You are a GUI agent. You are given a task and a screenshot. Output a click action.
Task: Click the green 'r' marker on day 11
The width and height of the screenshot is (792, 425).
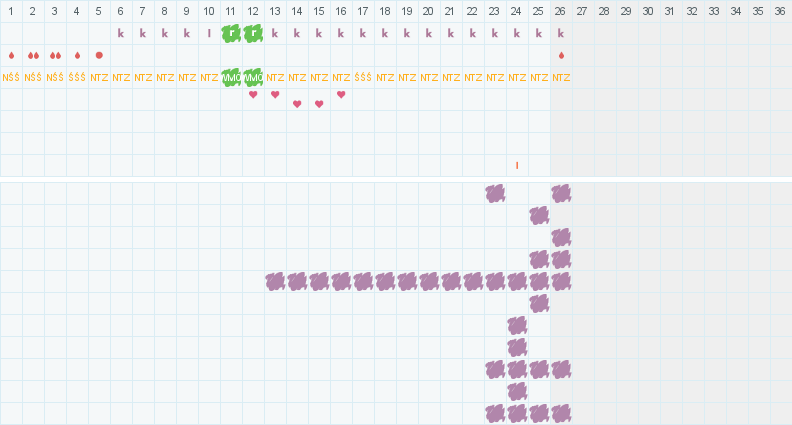(231, 33)
